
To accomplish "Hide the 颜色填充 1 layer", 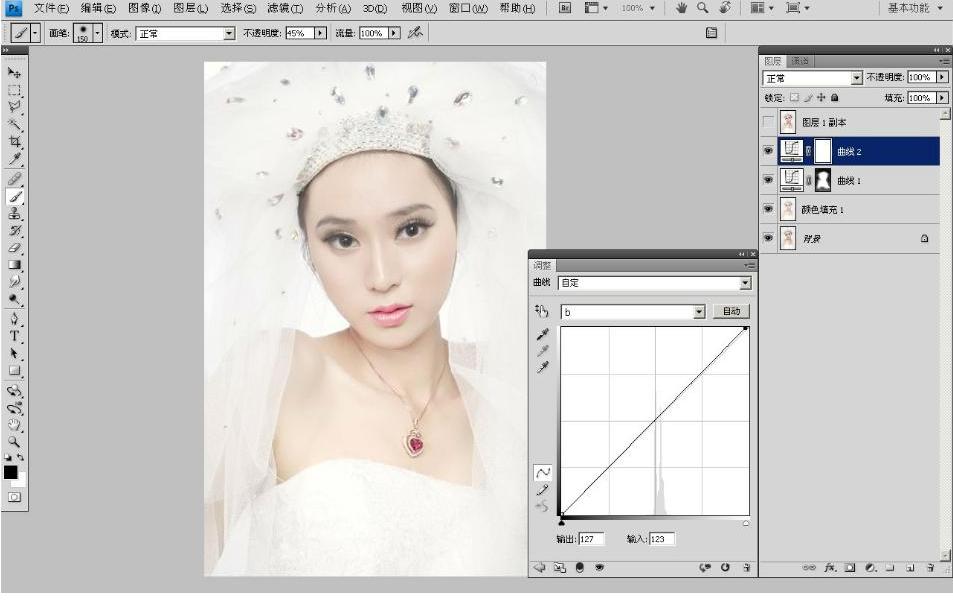I will click(768, 209).
